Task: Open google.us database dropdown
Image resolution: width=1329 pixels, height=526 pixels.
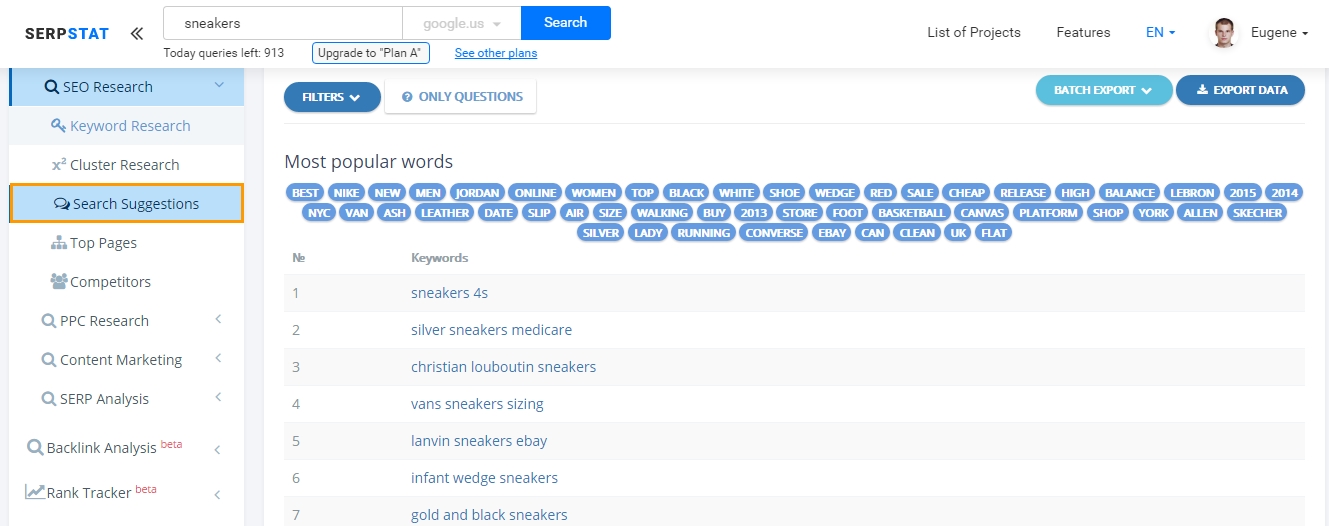Action: click(461, 22)
